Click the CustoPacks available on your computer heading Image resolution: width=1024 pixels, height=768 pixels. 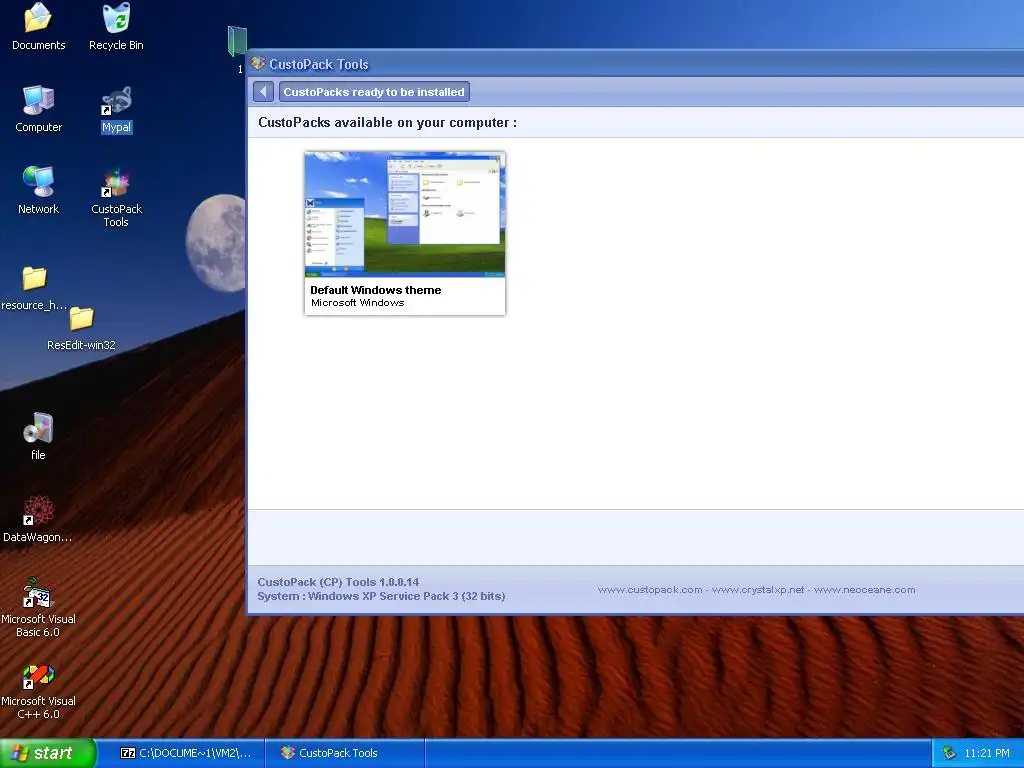[x=387, y=122]
